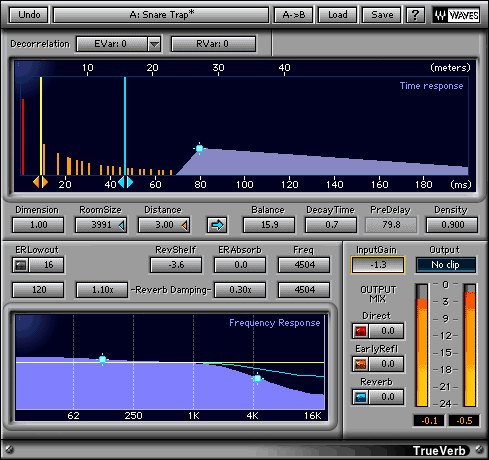
Task: Click the Density value 0.900
Action: tap(452, 225)
